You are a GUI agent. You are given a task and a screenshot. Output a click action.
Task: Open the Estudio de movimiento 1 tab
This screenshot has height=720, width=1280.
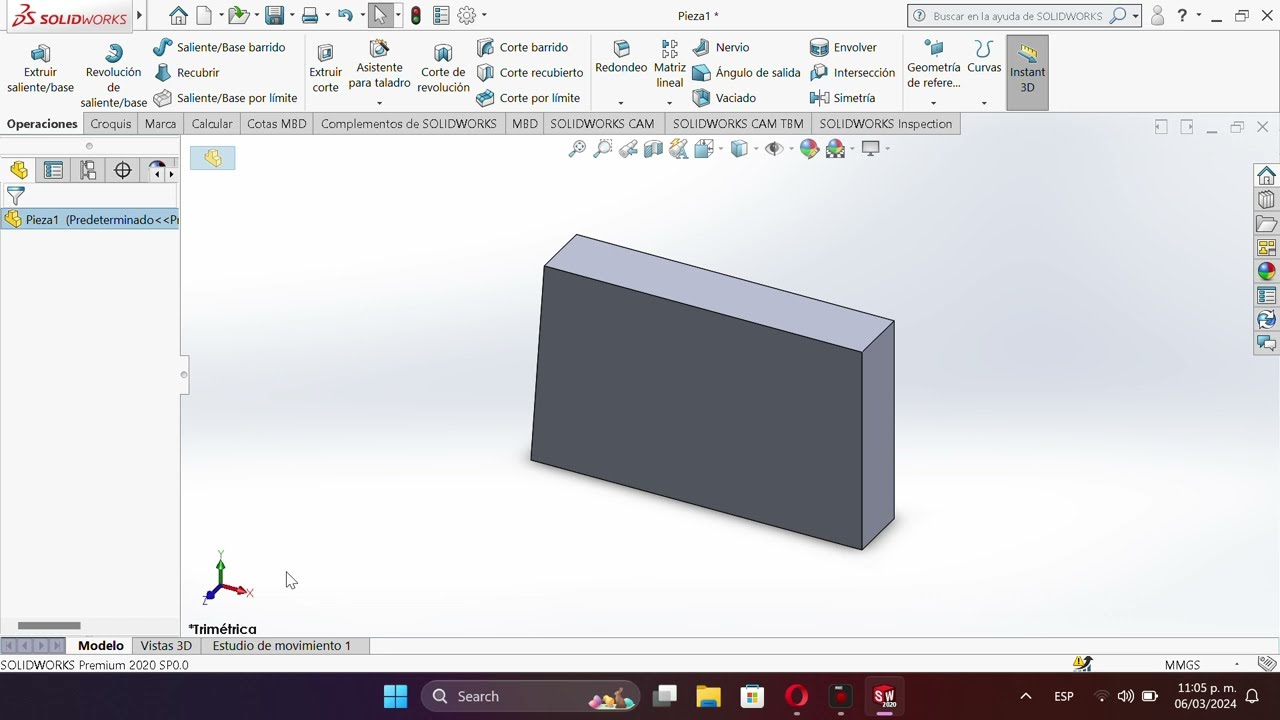(x=281, y=646)
